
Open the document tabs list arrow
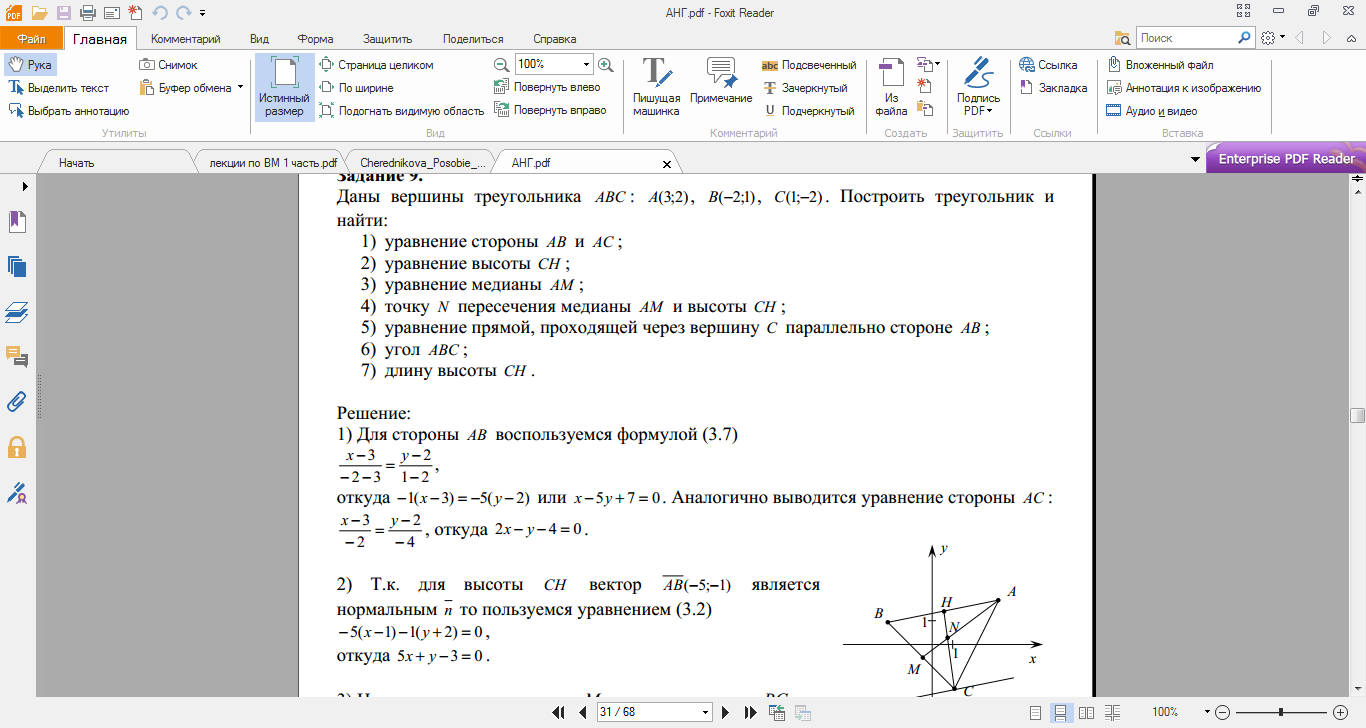pyautogui.click(x=1195, y=160)
